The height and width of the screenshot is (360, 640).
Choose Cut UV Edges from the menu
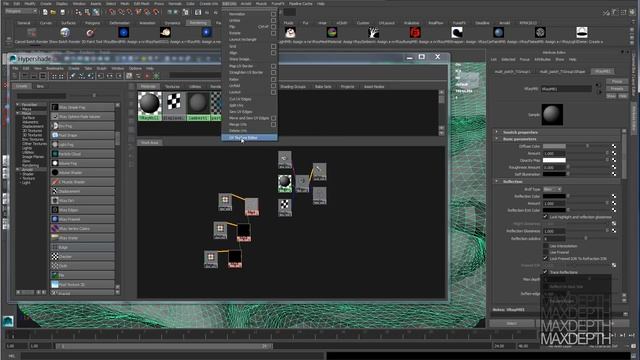pyautogui.click(x=240, y=99)
